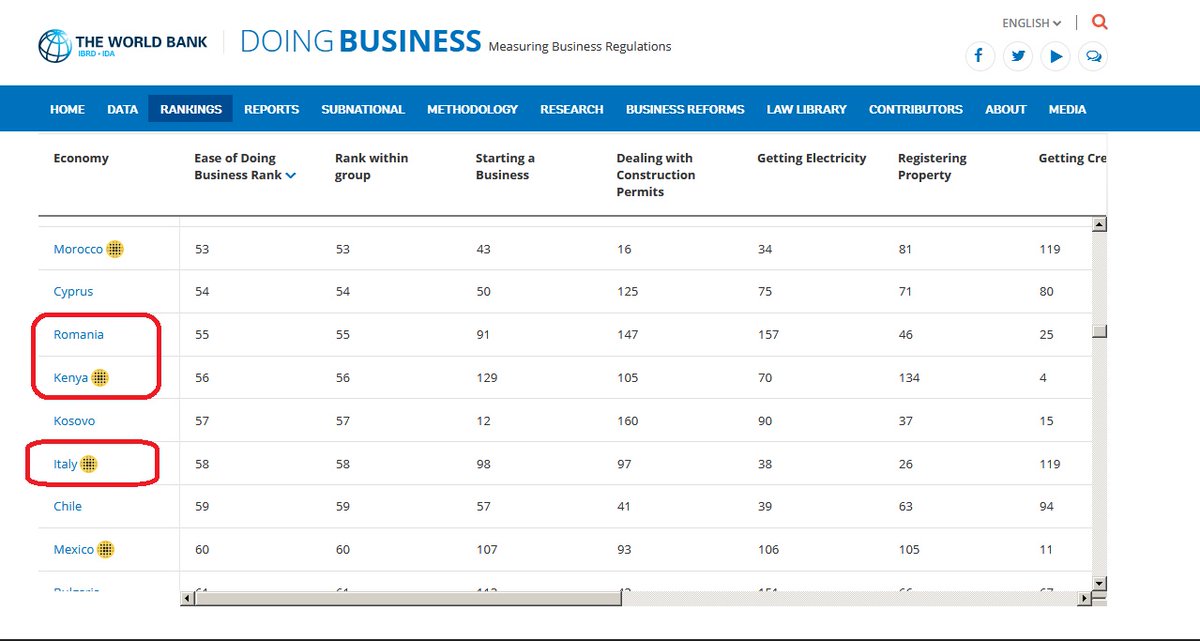Select Romania's Getting Electricity value 157
The width and height of the screenshot is (1200, 641).
click(x=768, y=335)
